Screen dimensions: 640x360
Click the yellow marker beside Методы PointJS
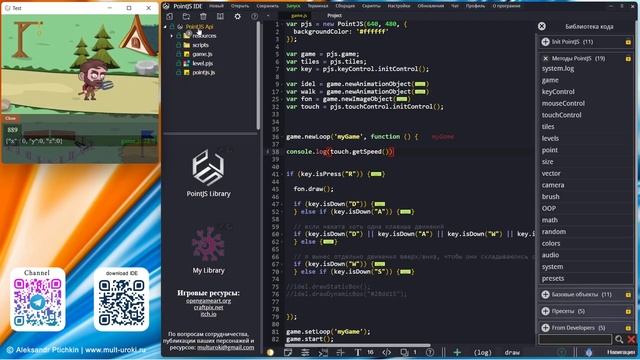628,59
